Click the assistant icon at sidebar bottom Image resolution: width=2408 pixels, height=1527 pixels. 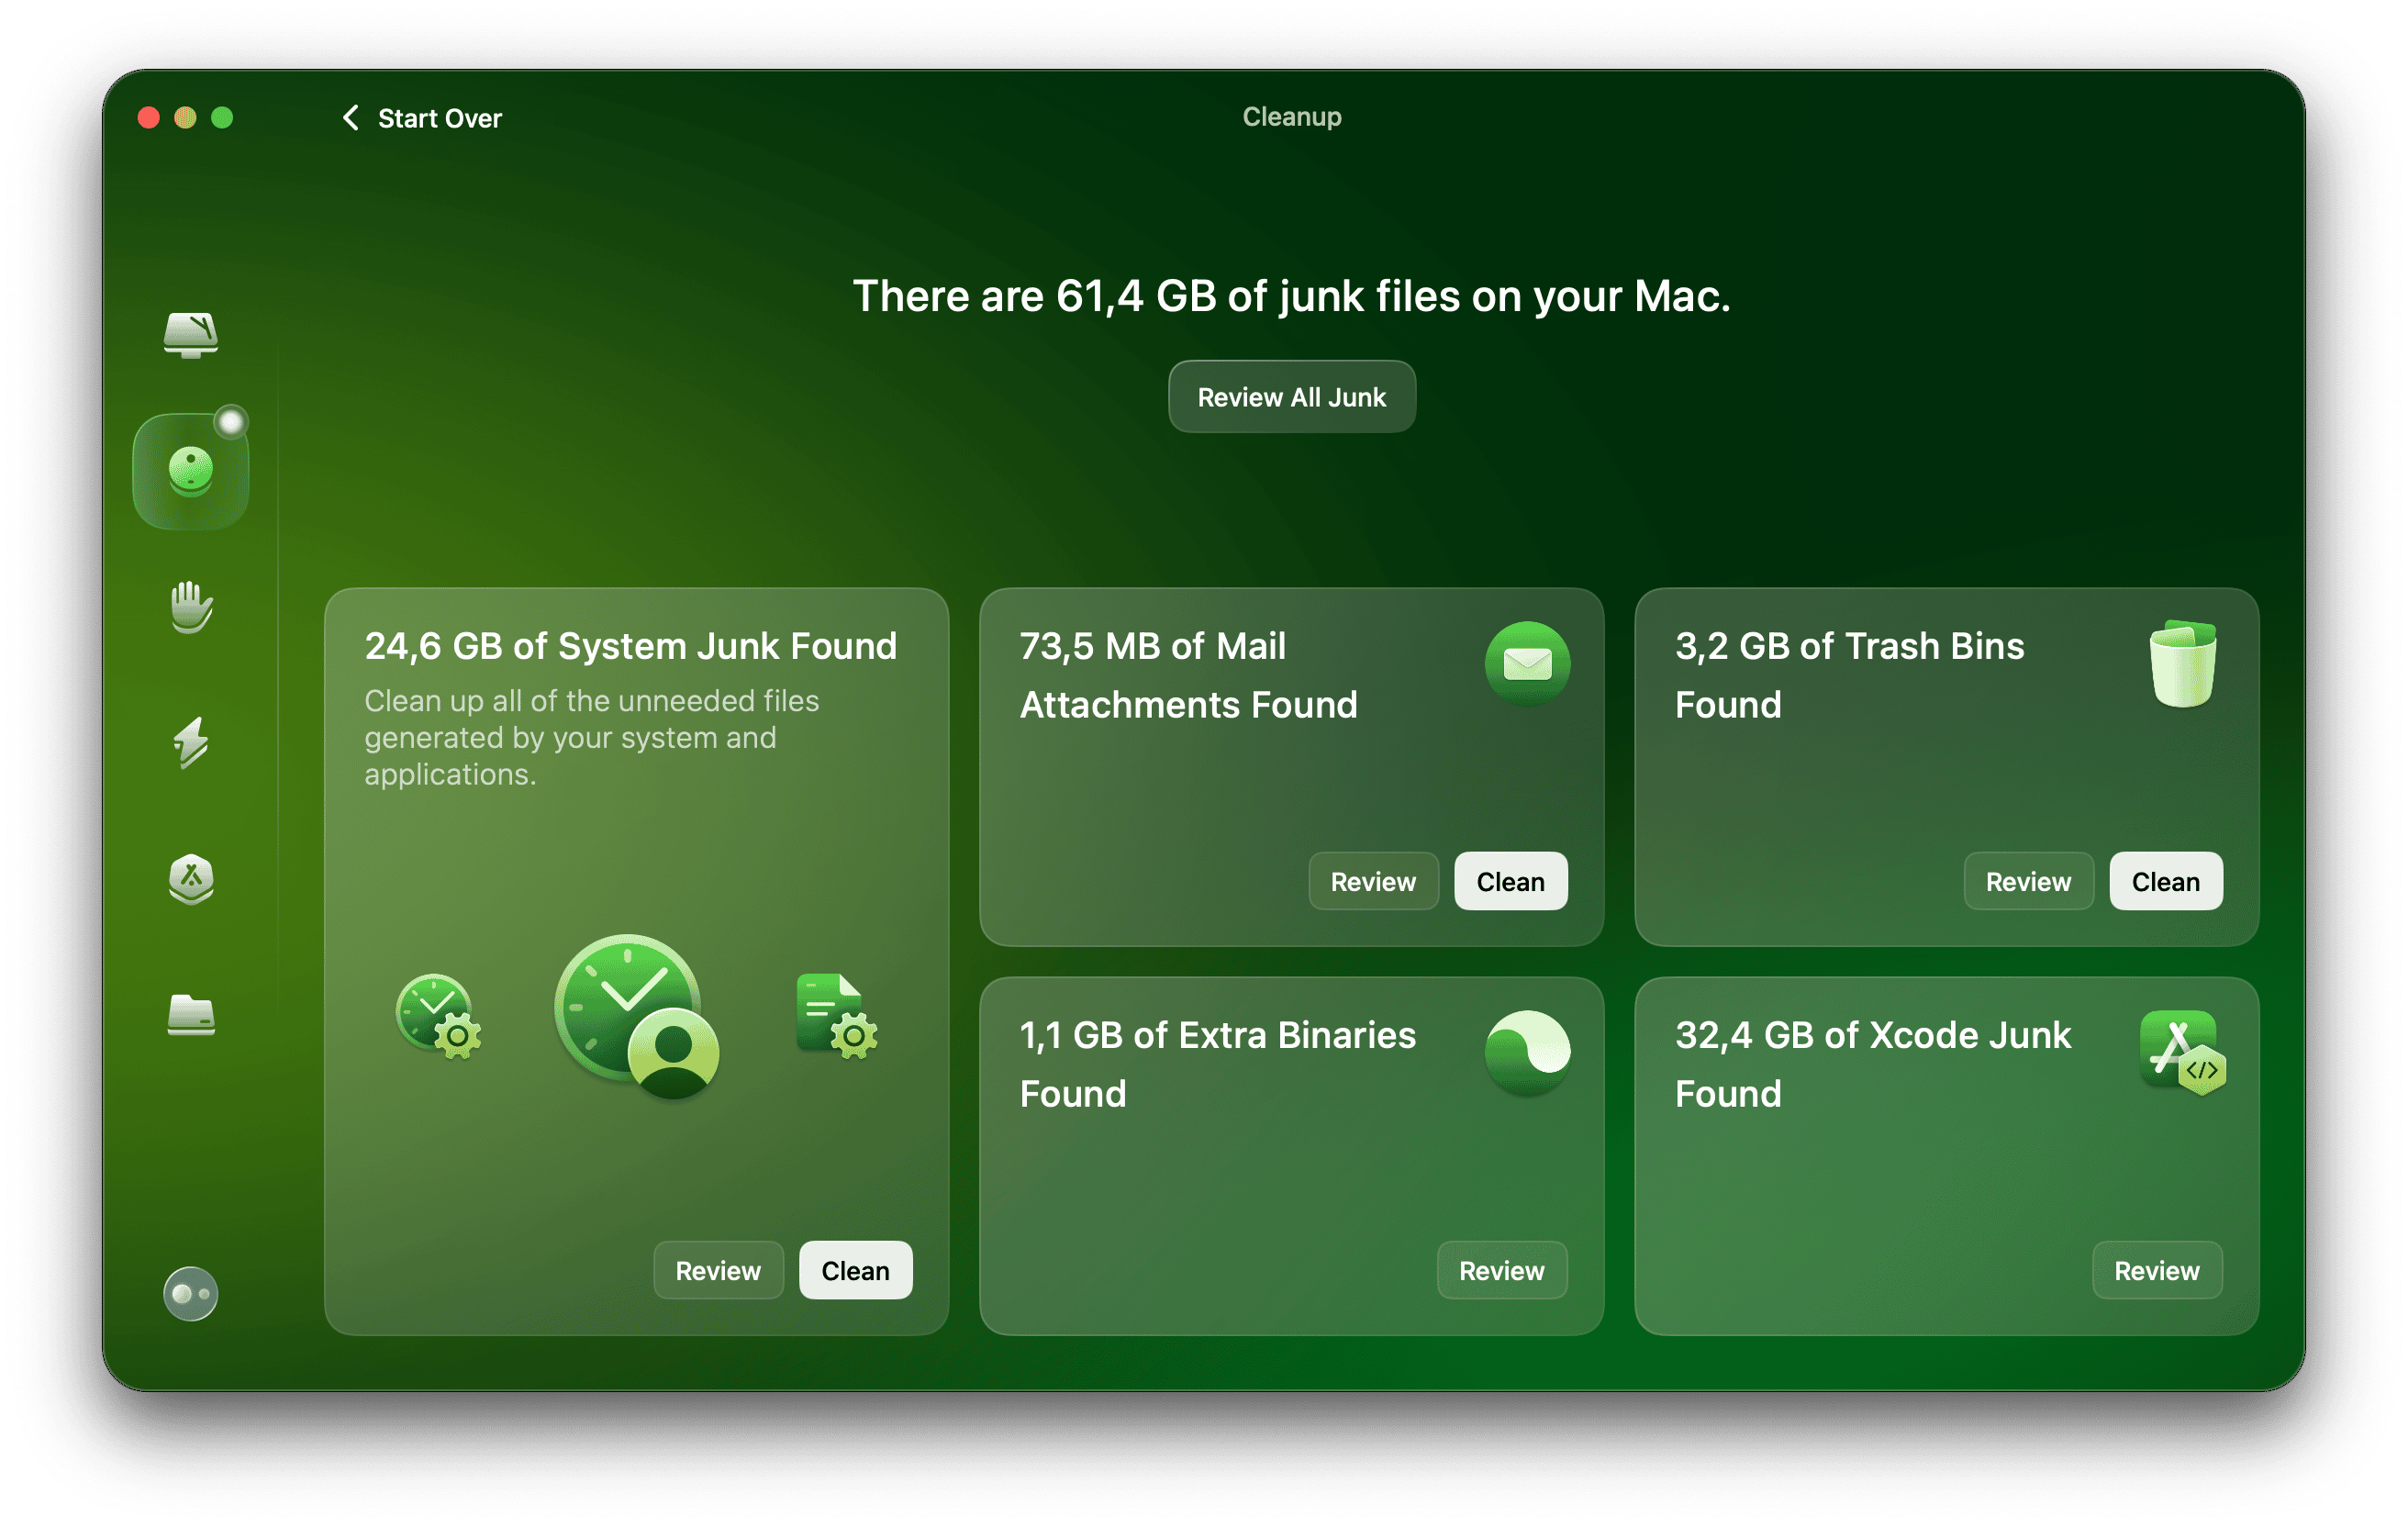pos(190,1294)
